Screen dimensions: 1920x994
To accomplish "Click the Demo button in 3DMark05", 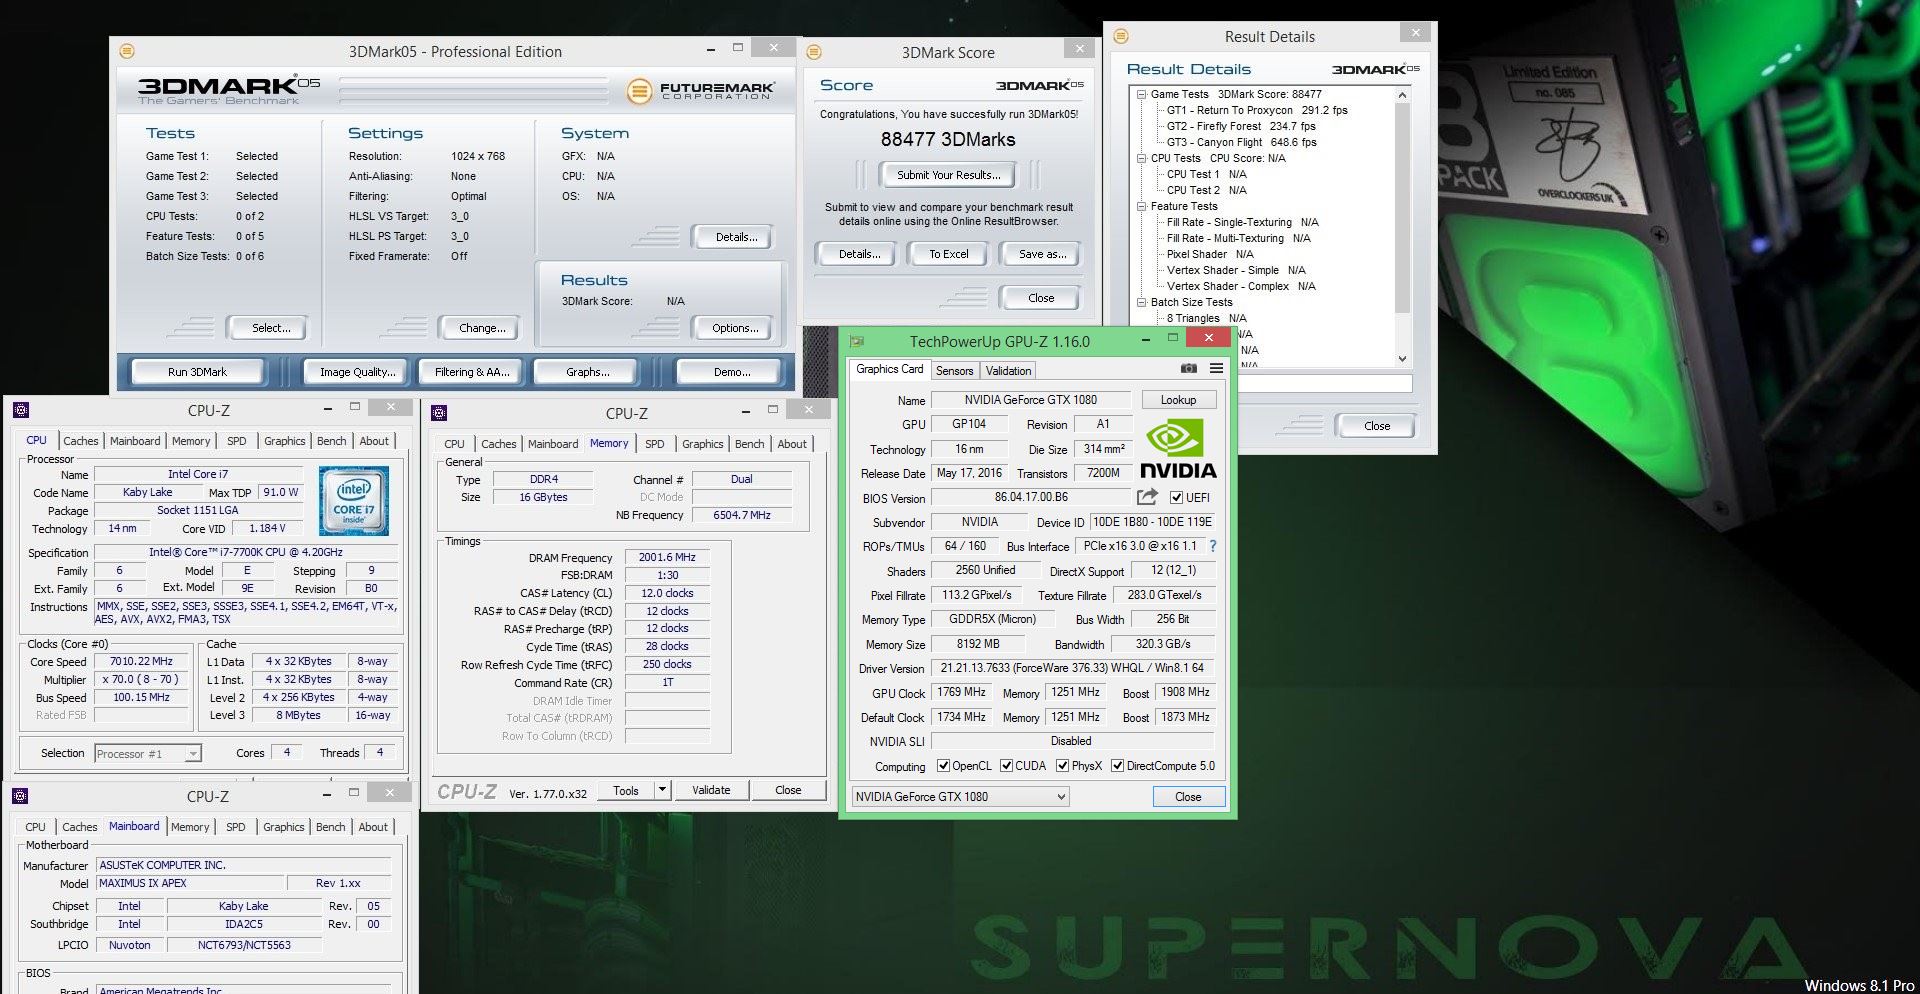I will coord(731,372).
